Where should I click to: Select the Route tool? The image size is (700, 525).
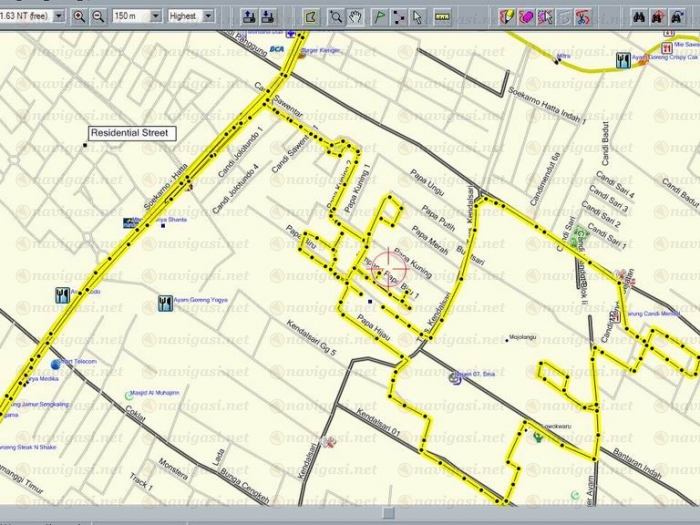(399, 16)
